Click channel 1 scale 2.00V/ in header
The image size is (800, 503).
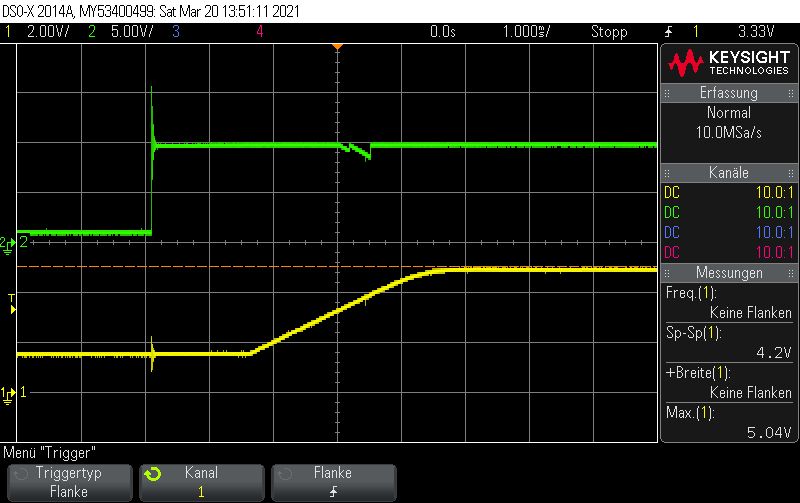point(48,32)
